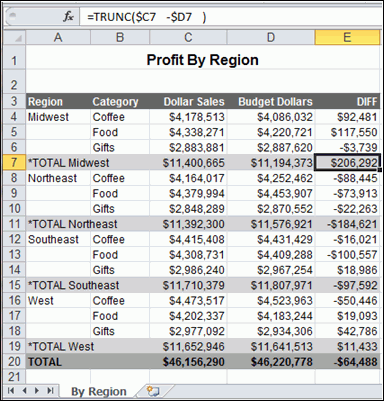Image resolution: width=384 pixels, height=401 pixels.
Task: Select cell with $4,453,907
Action: click(271, 193)
